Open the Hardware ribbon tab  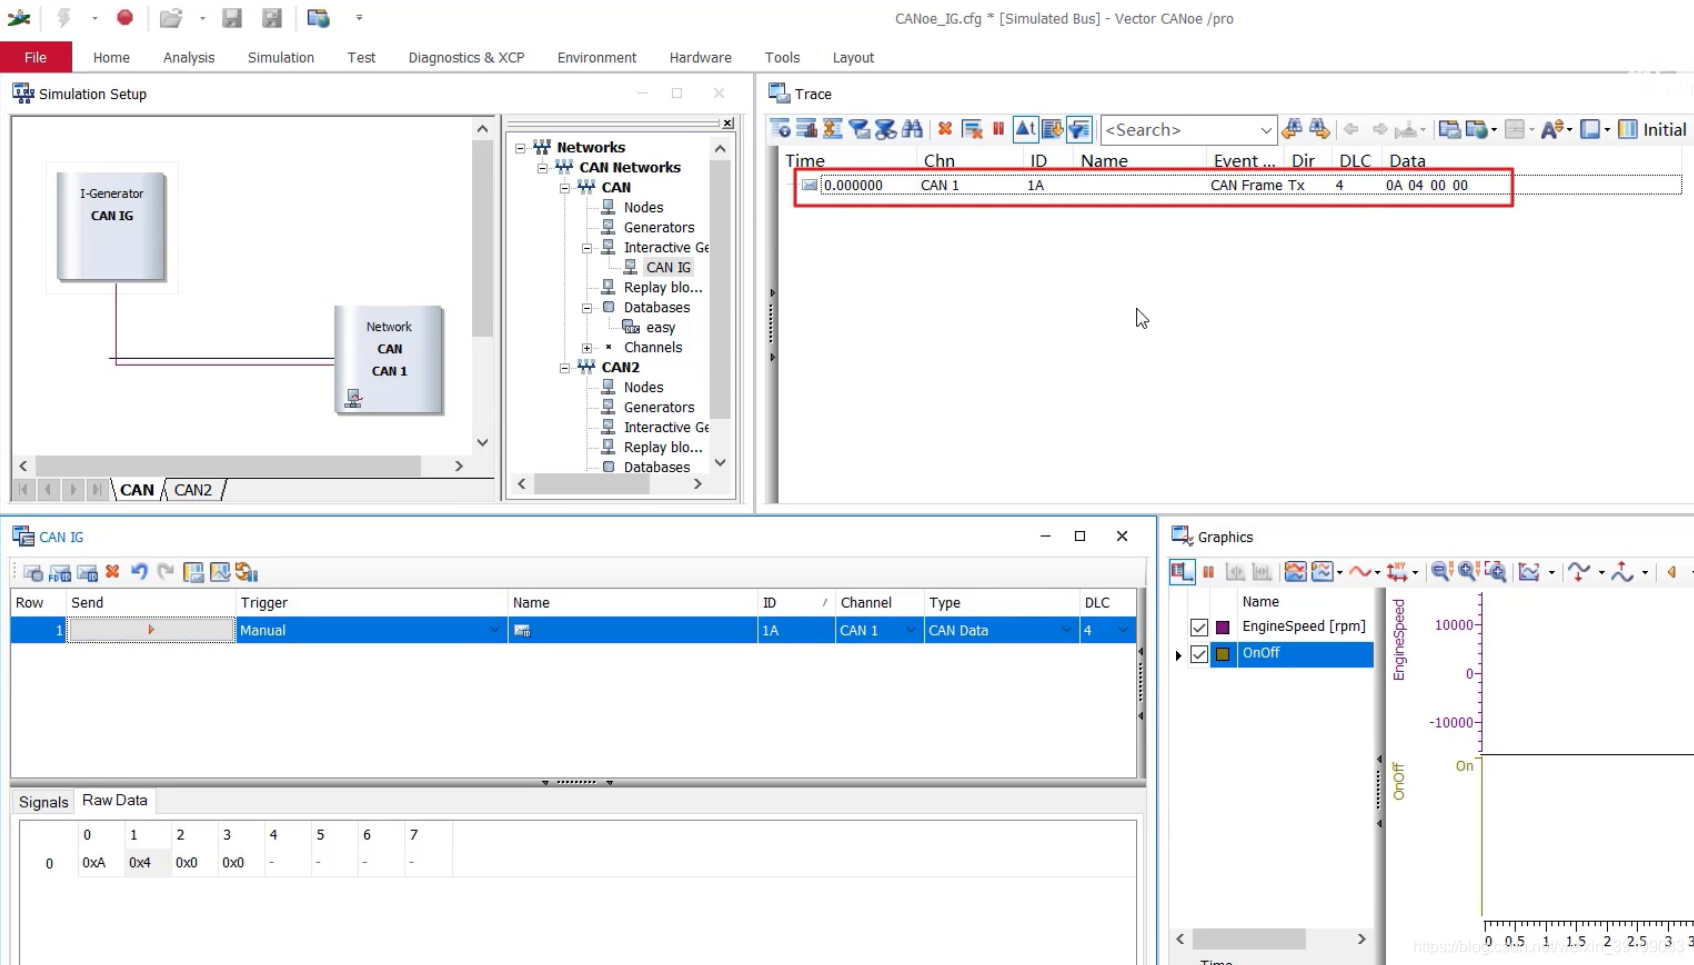tap(700, 57)
